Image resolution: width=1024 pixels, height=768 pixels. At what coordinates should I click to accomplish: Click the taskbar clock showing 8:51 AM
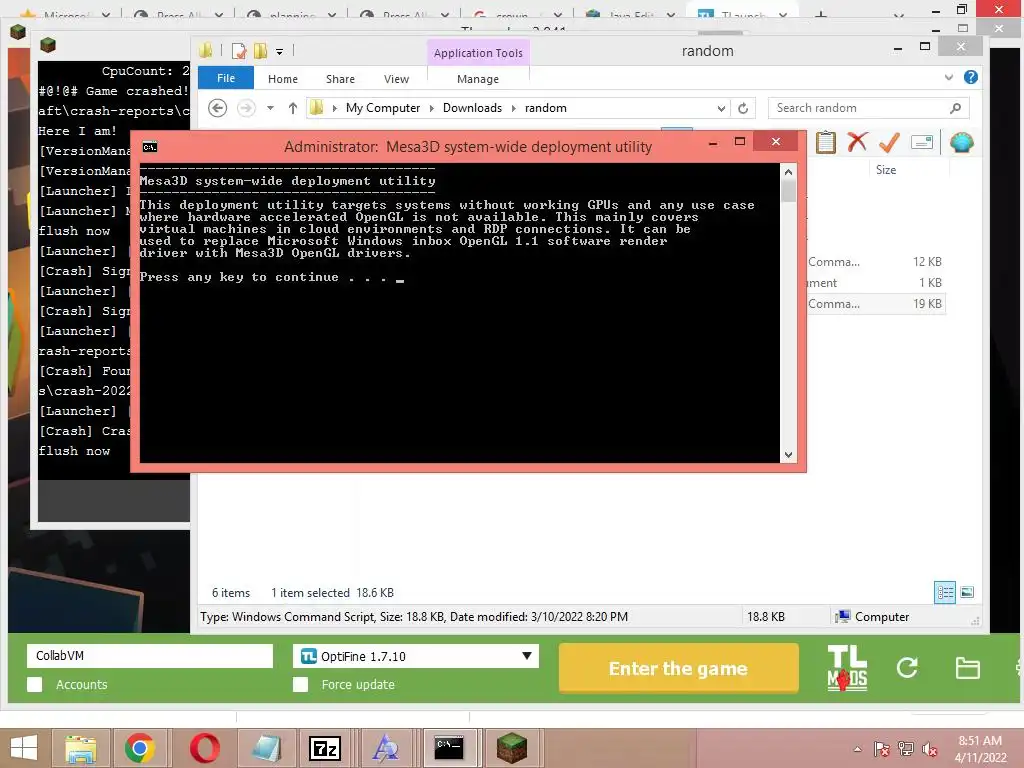(980, 748)
